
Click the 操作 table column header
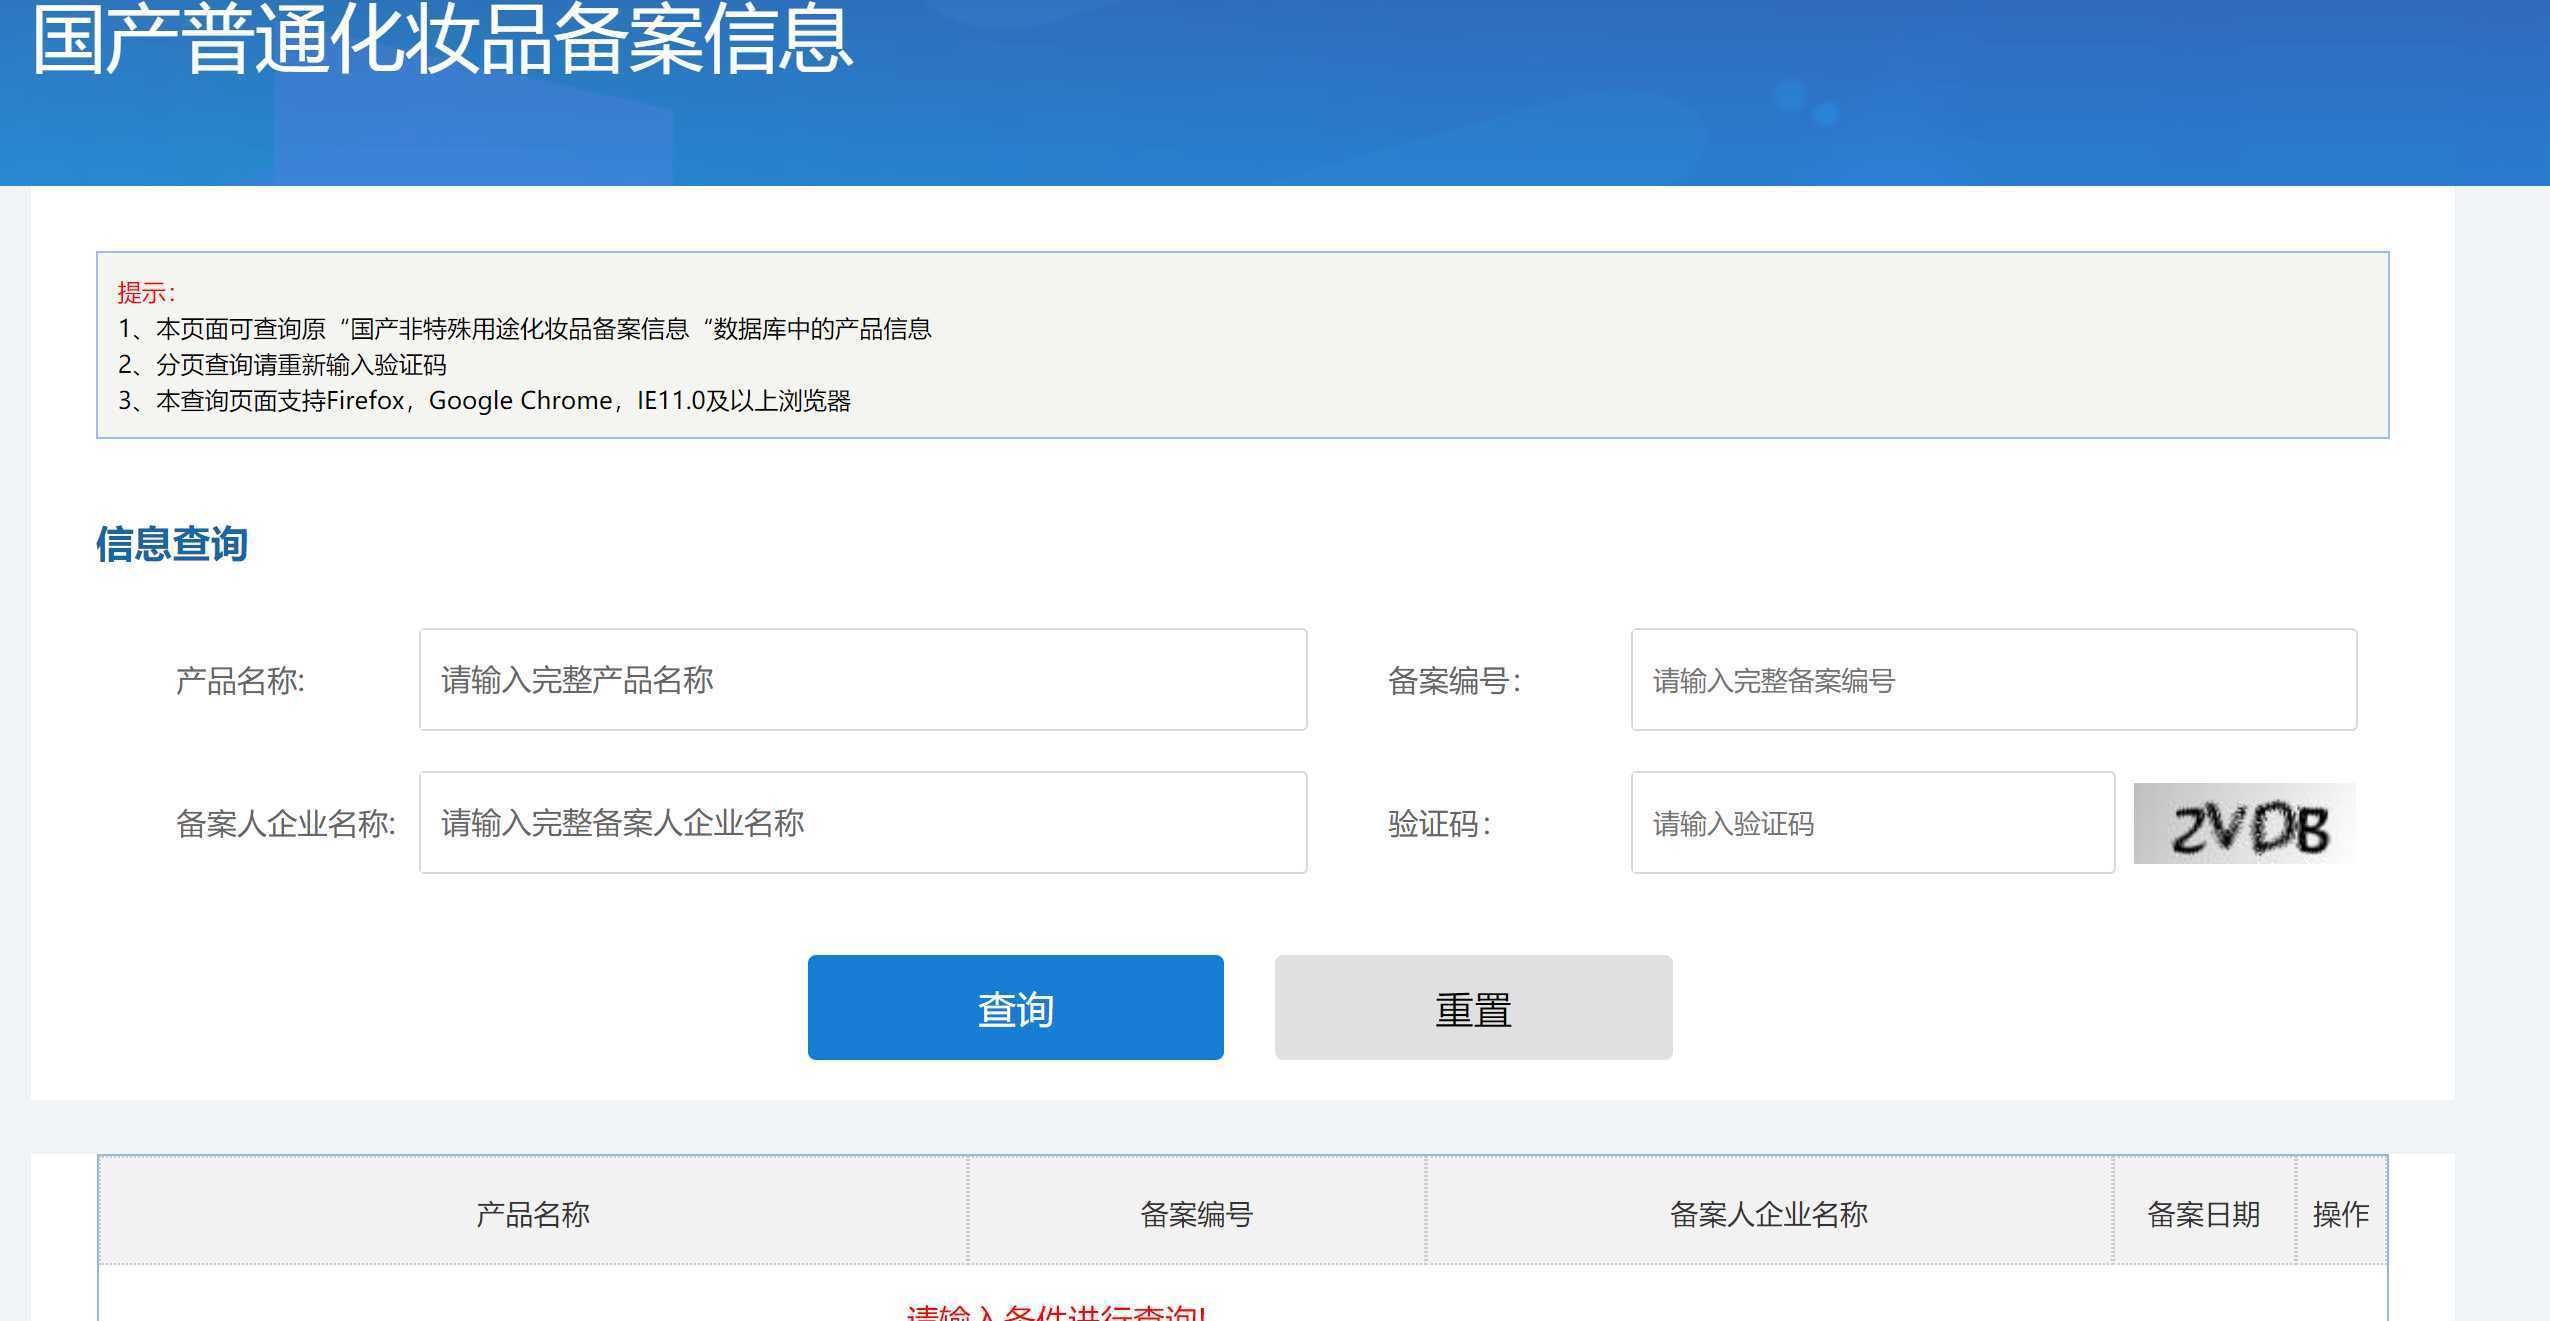2343,1213
